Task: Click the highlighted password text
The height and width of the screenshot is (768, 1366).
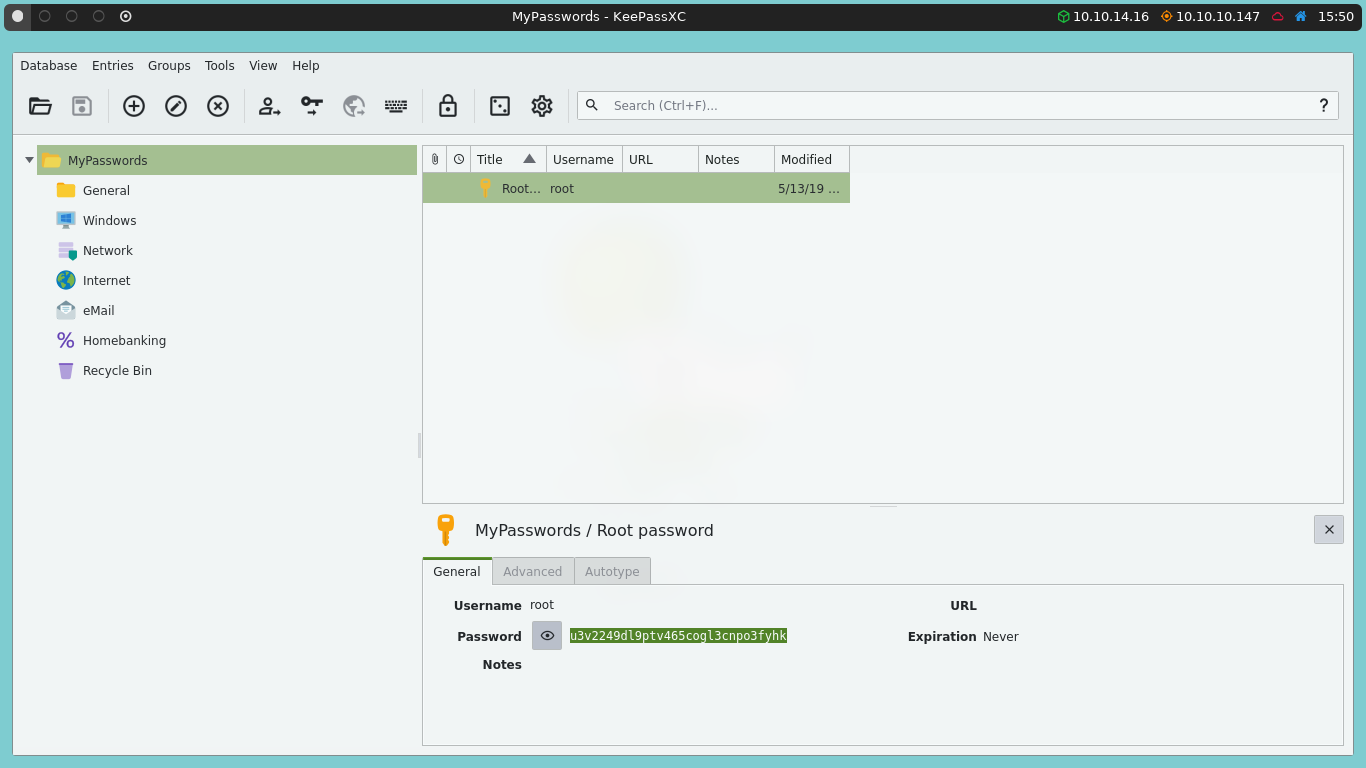Action: click(678, 635)
